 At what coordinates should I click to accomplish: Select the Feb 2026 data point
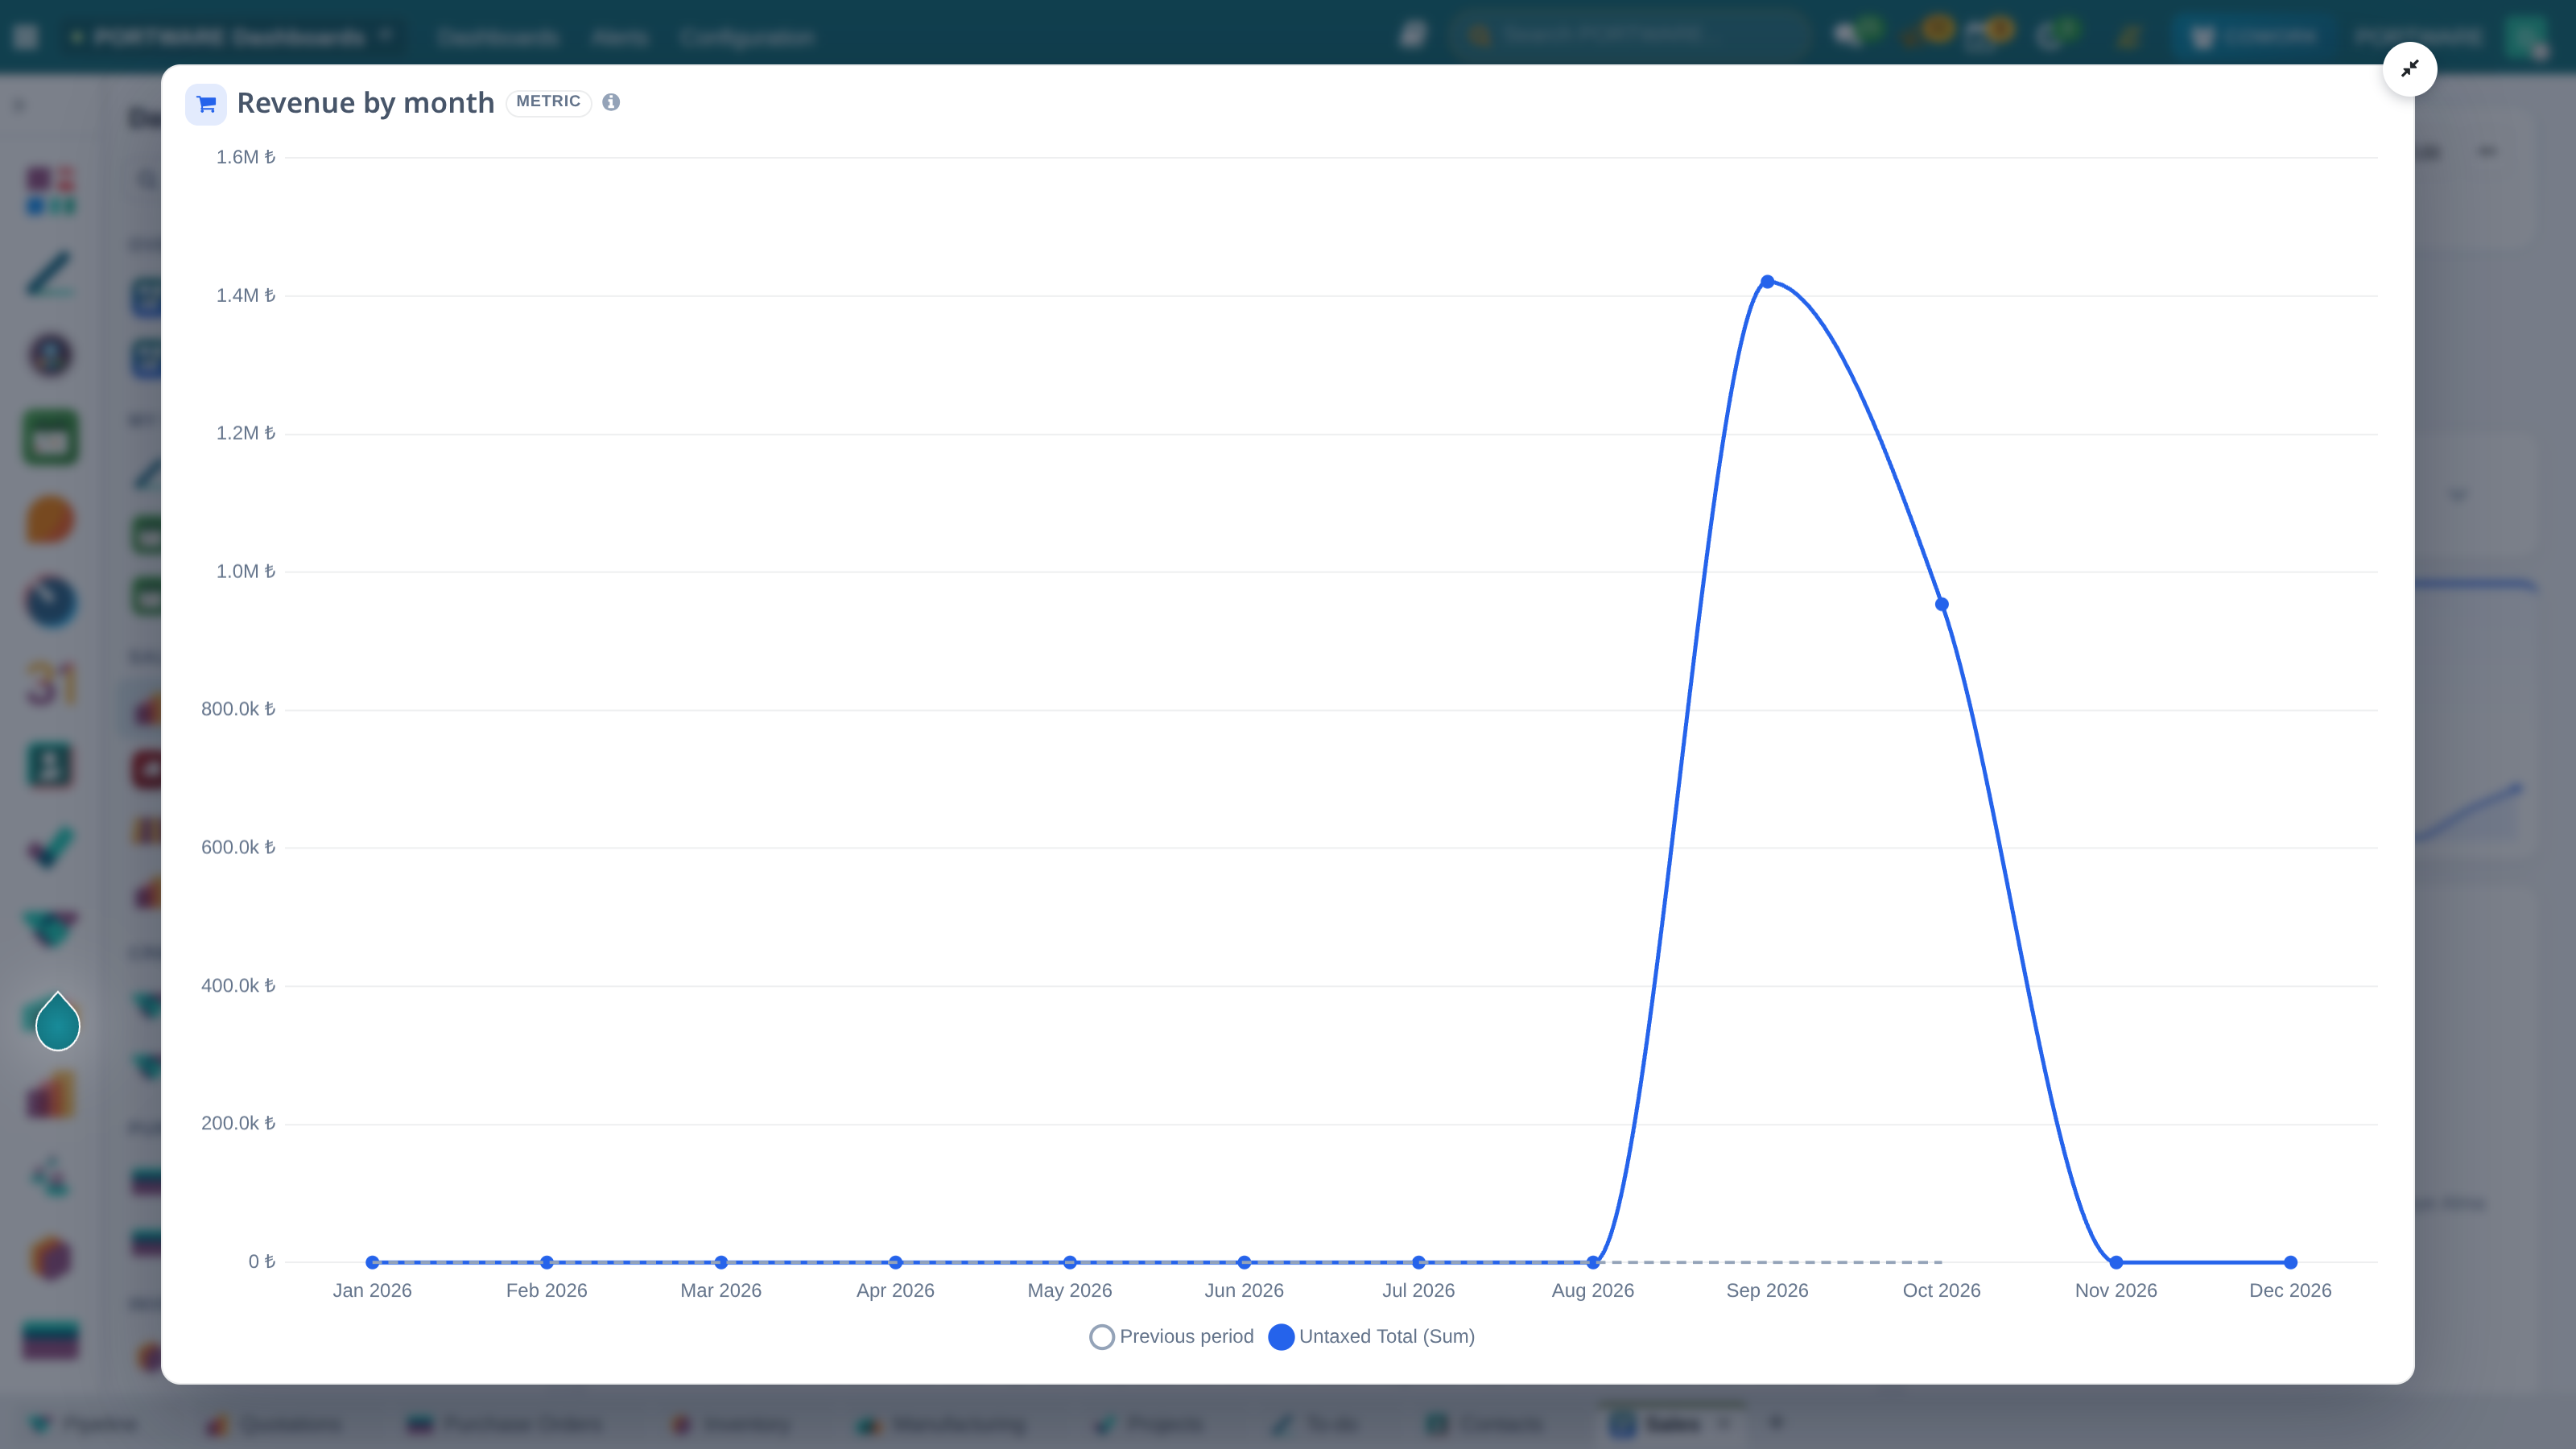[x=547, y=1262]
